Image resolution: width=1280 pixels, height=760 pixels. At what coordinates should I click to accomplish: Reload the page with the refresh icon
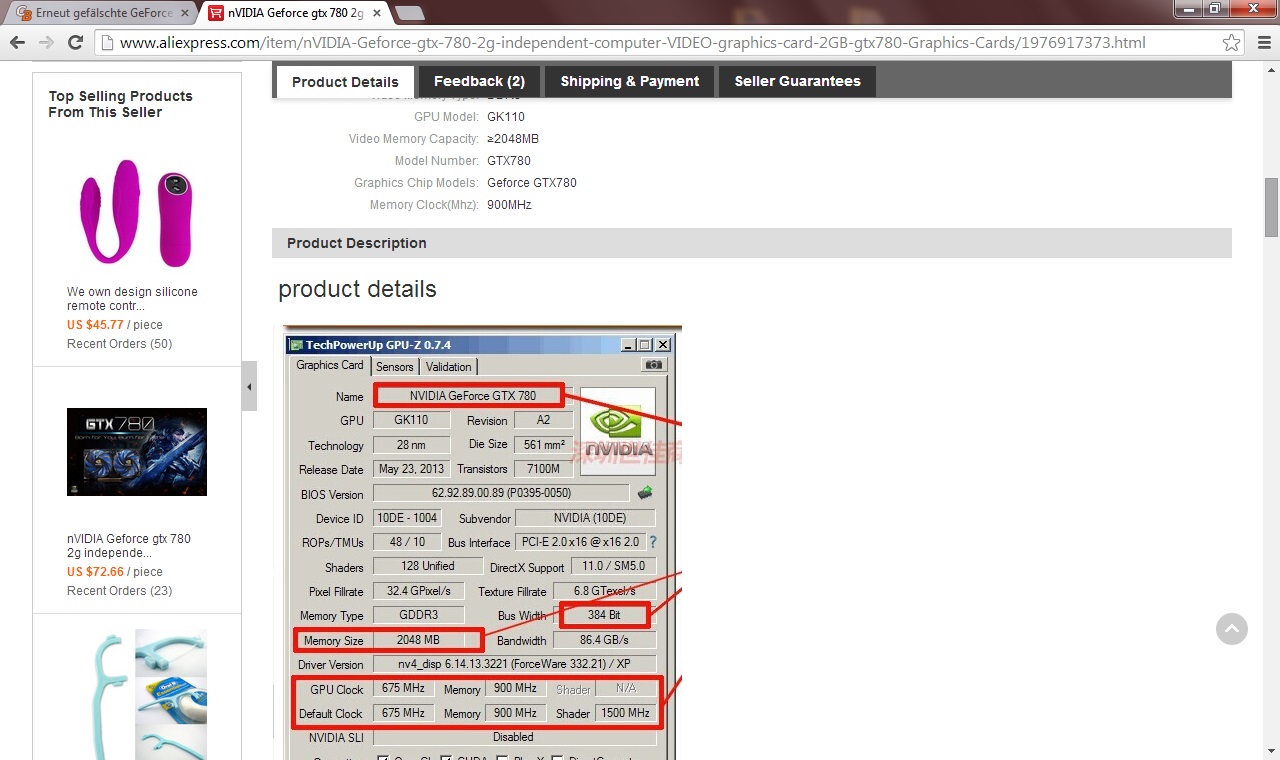[75, 43]
